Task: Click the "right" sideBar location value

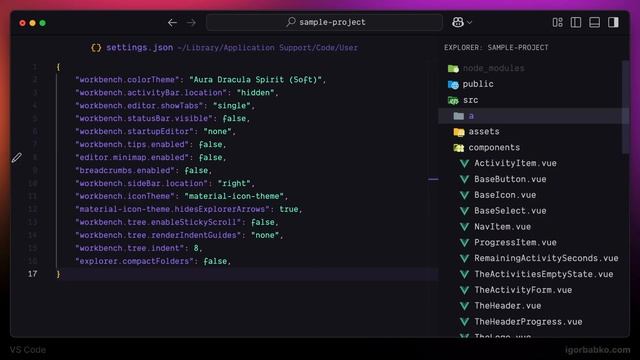Action: (x=234, y=183)
